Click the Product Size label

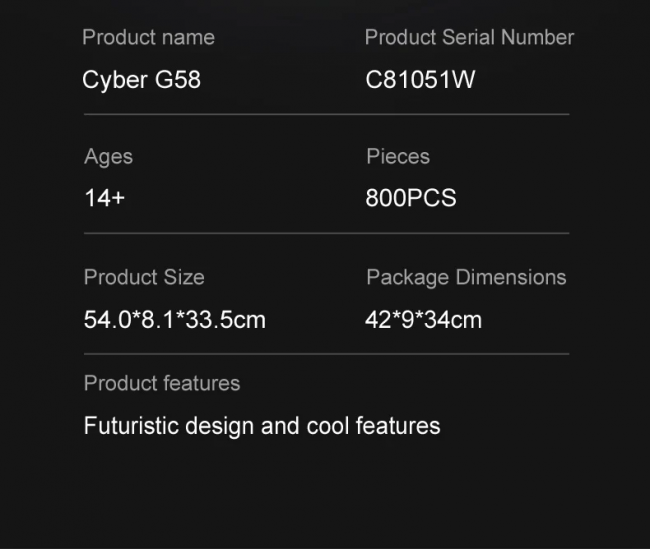click(144, 277)
